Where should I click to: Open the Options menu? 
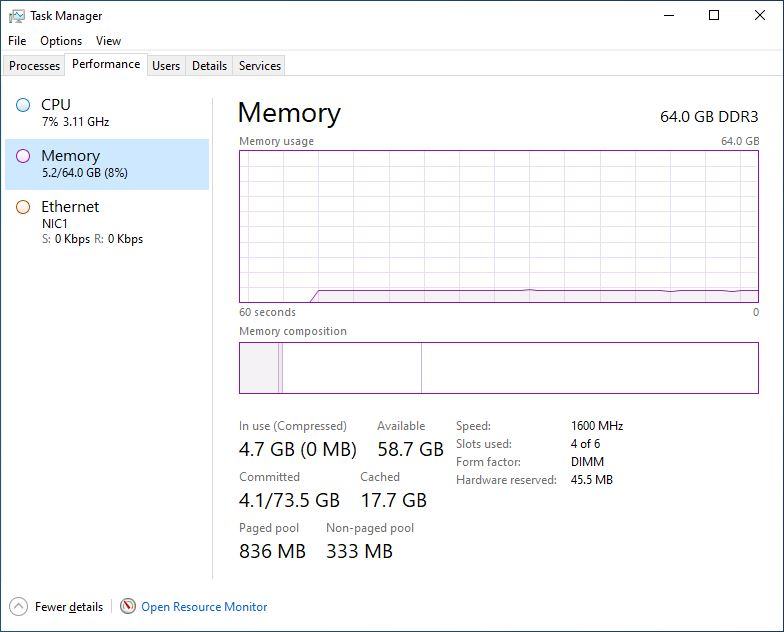[61, 41]
